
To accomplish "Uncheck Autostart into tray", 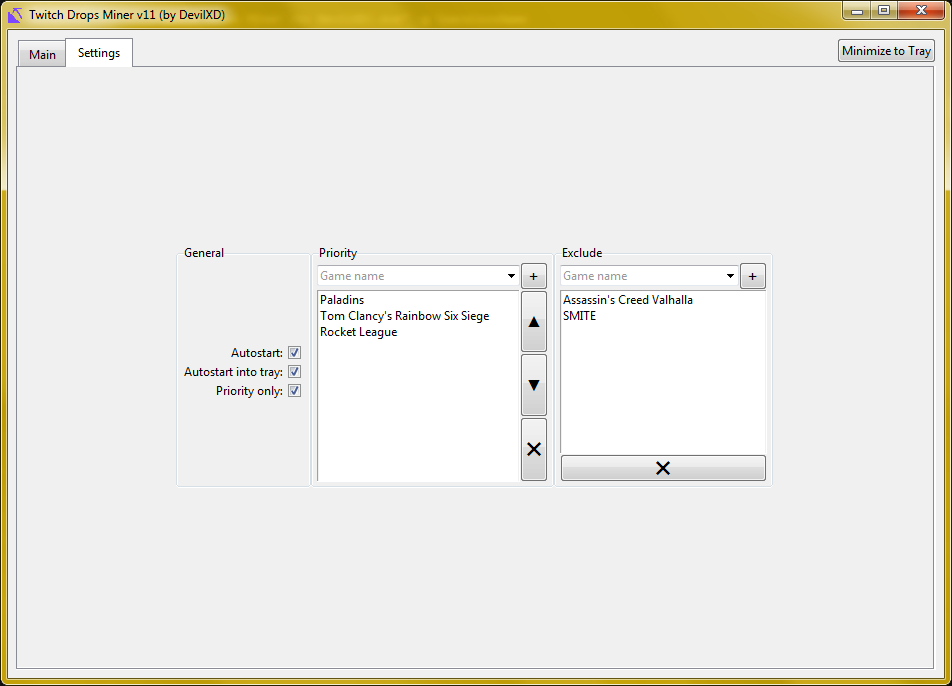I will [x=294, y=371].
